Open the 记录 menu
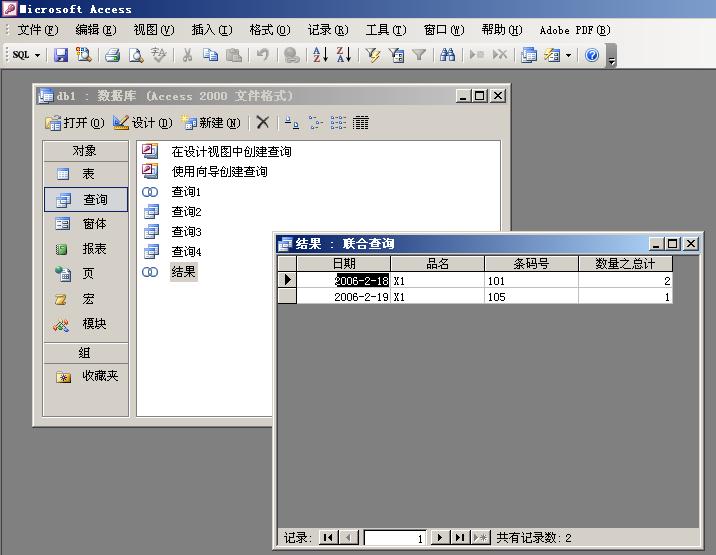Image resolution: width=716 pixels, height=555 pixels. click(x=328, y=30)
